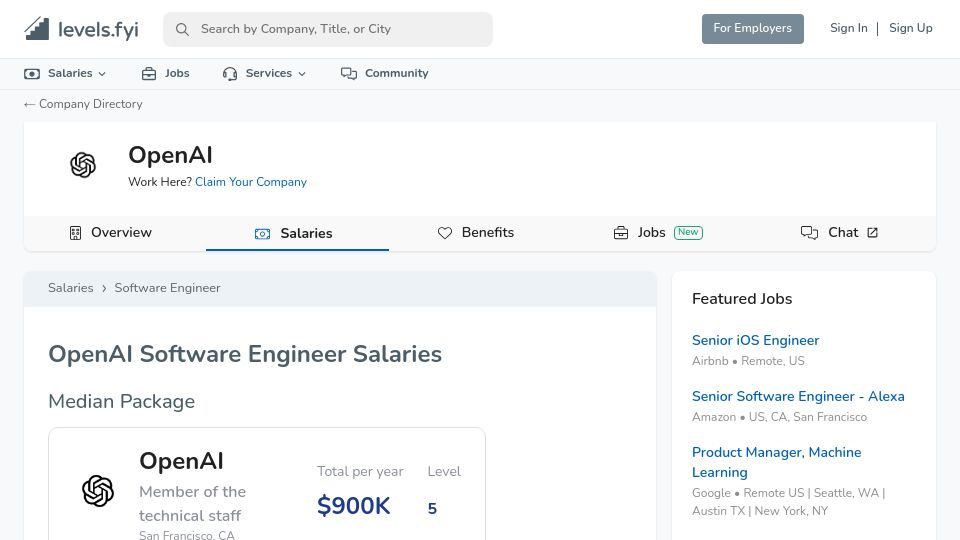960x540 pixels.
Task: Click the OpenAI logo in company header
Action: coord(83,165)
